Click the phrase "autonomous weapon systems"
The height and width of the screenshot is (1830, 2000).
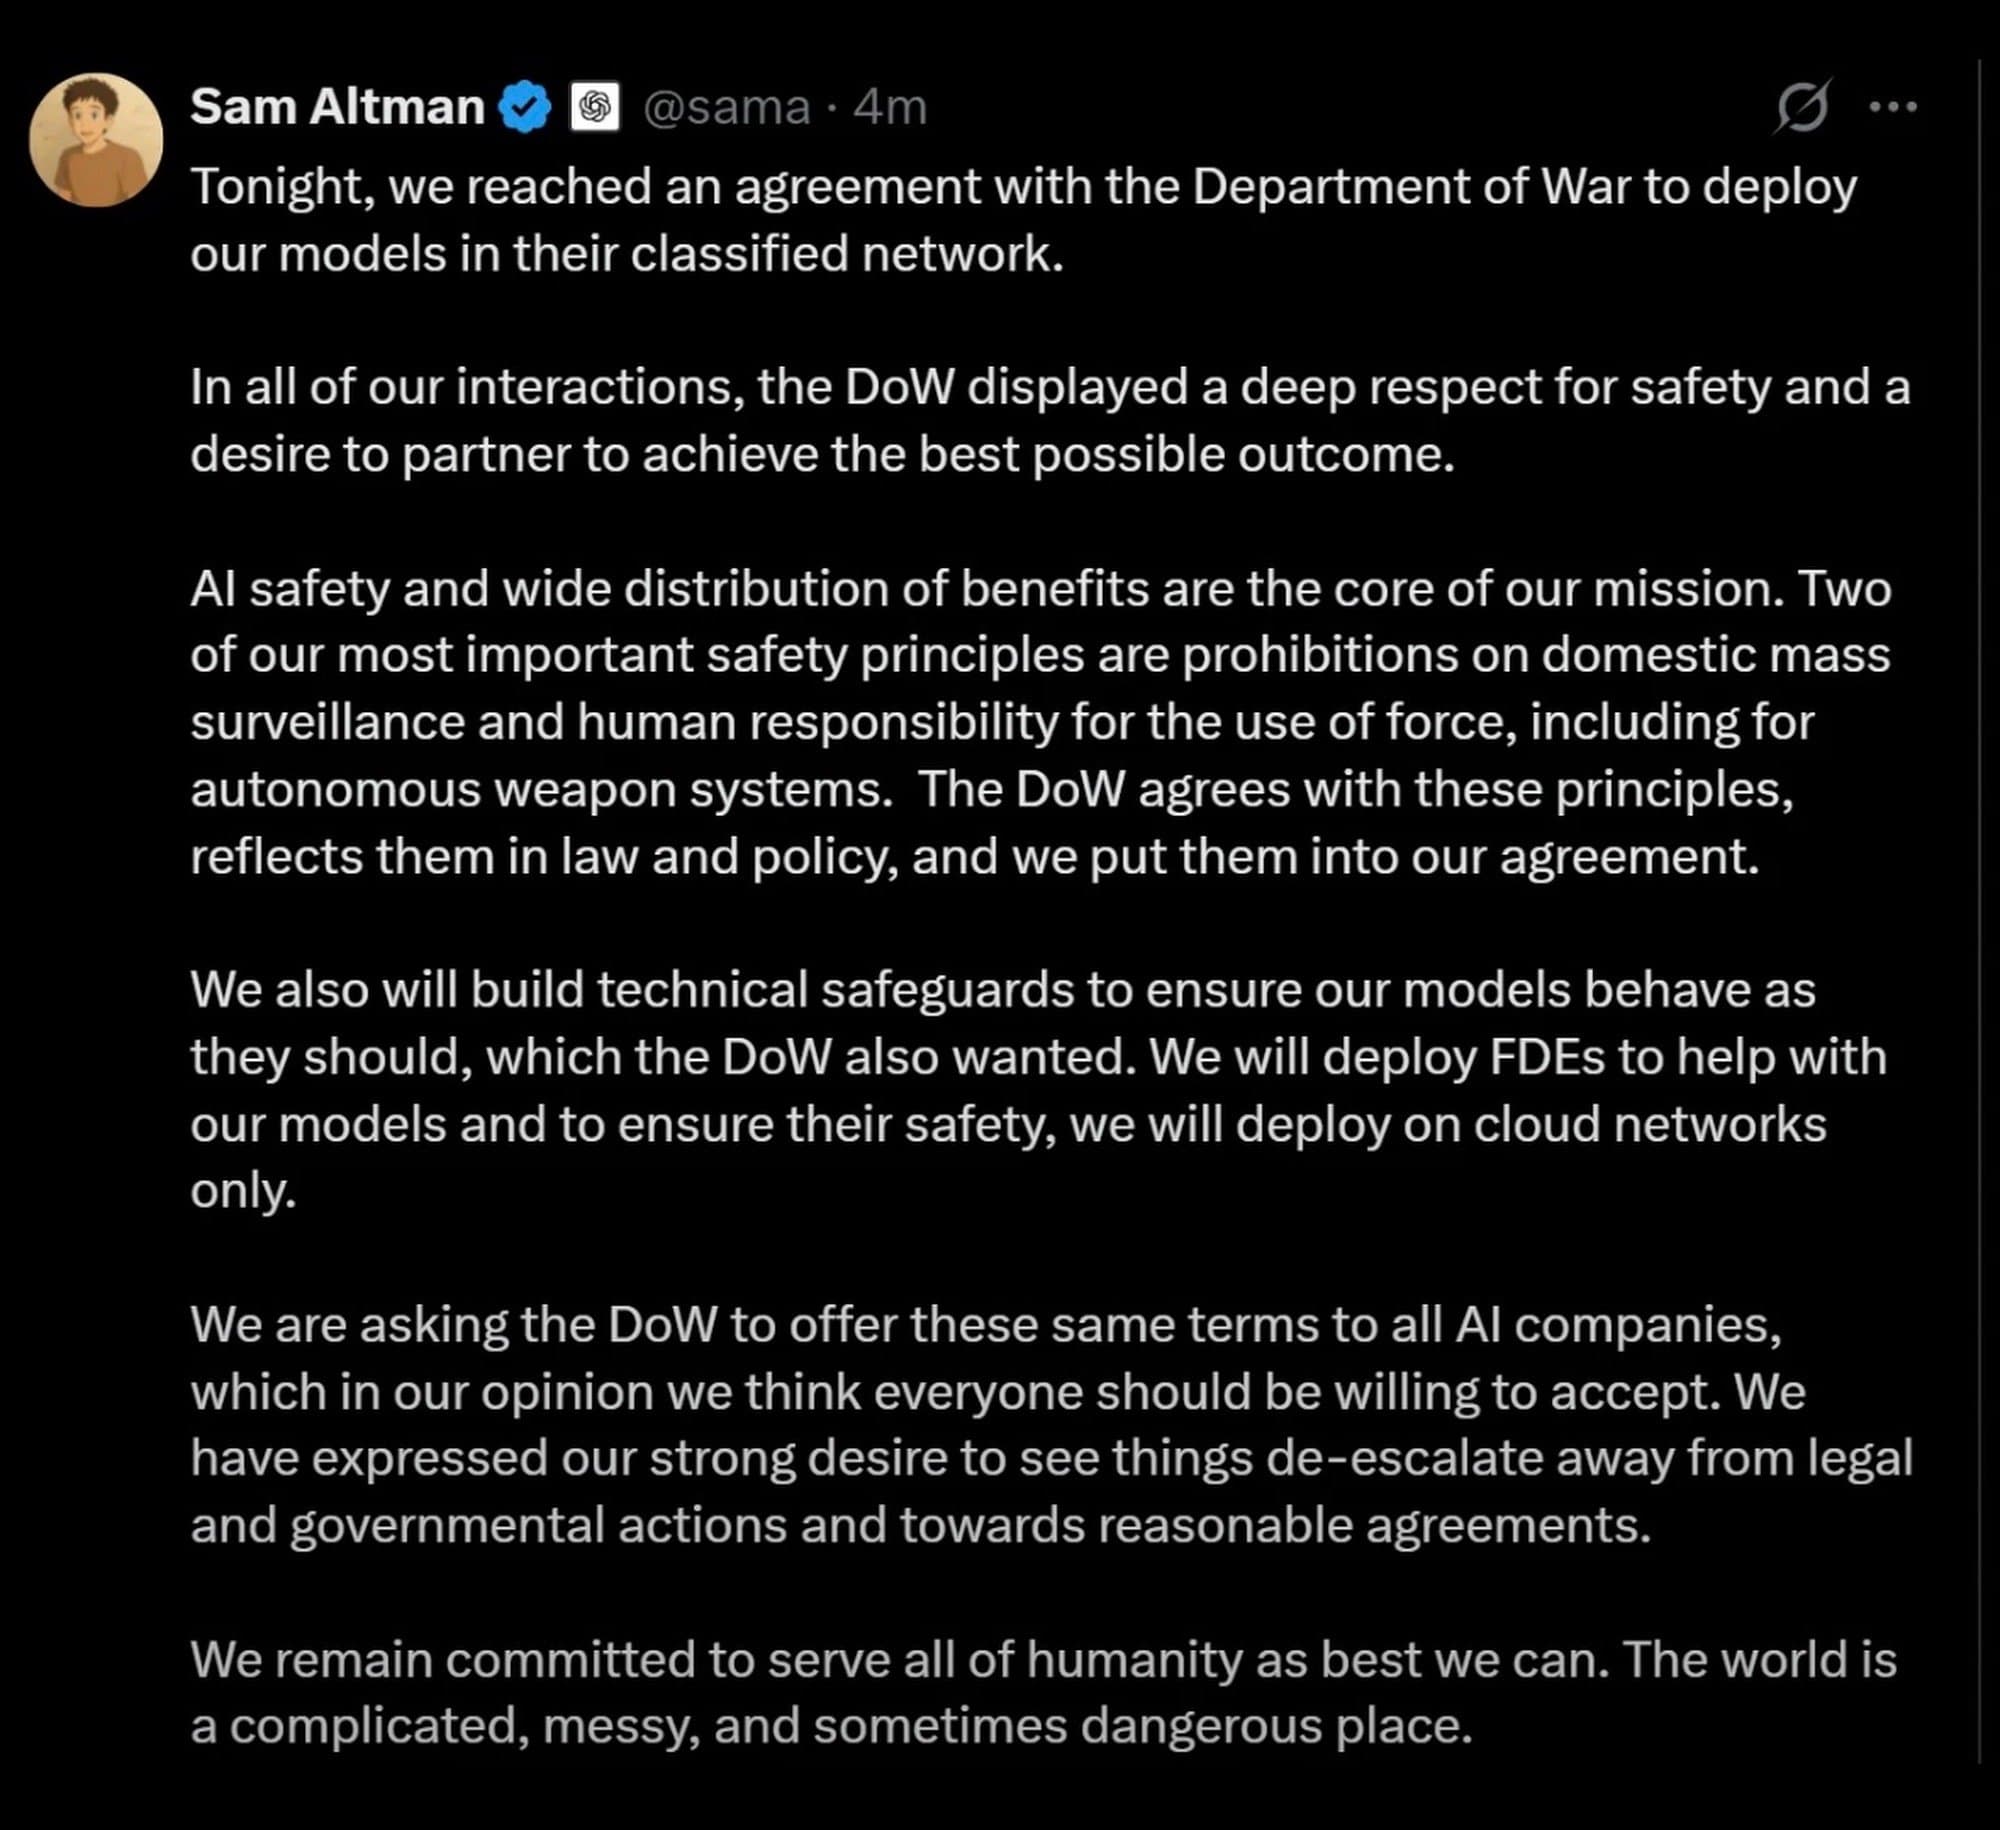tap(540, 790)
